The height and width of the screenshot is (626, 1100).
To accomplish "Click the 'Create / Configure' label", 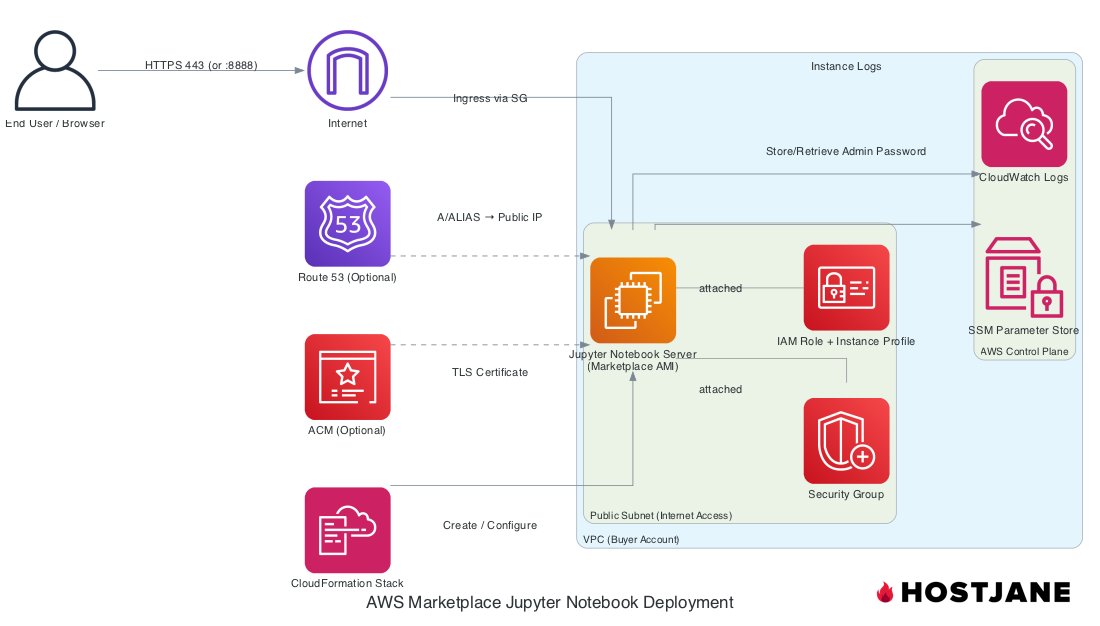I will (x=490, y=526).
